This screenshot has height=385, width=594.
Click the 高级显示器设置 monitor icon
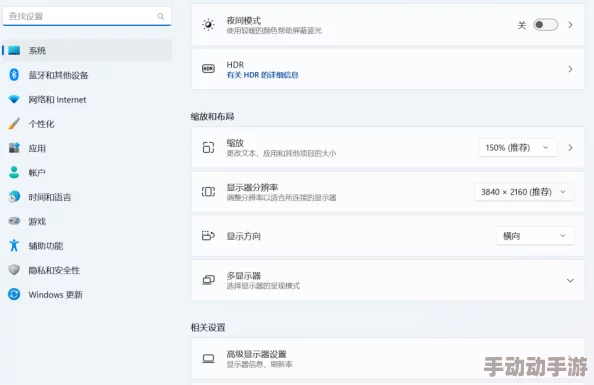(208, 358)
